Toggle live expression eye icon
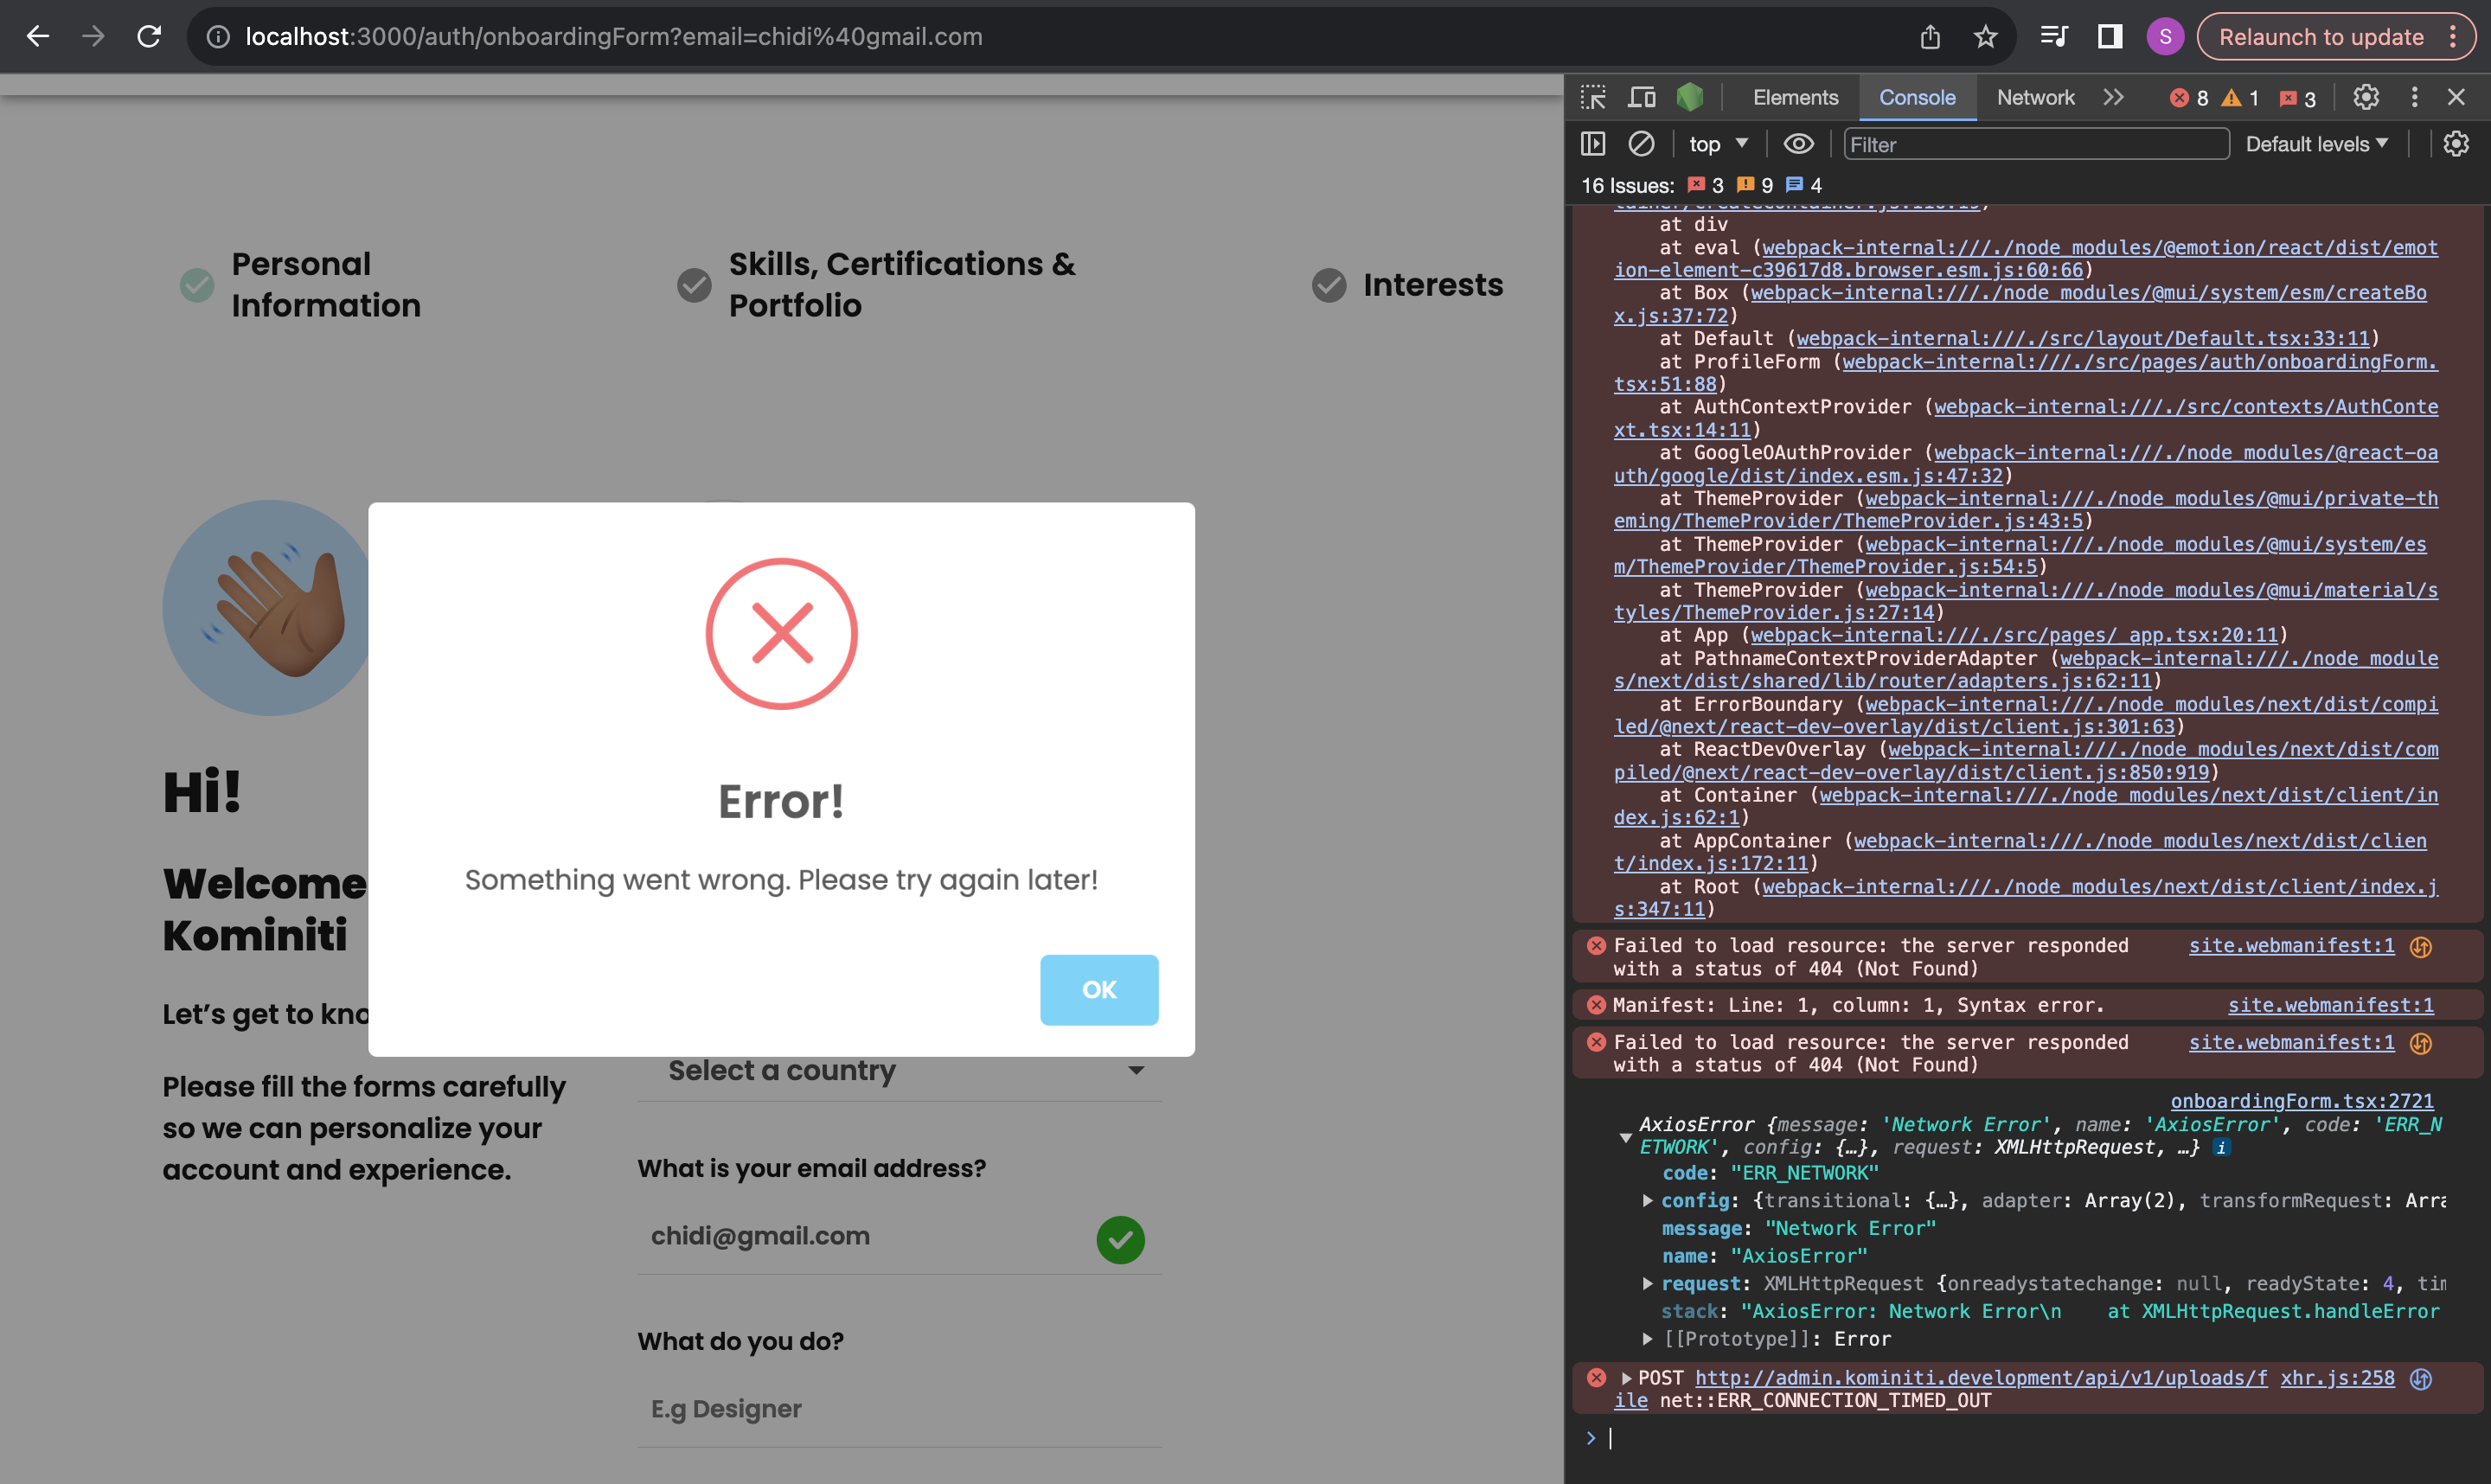This screenshot has width=2491, height=1484. 1798,144
